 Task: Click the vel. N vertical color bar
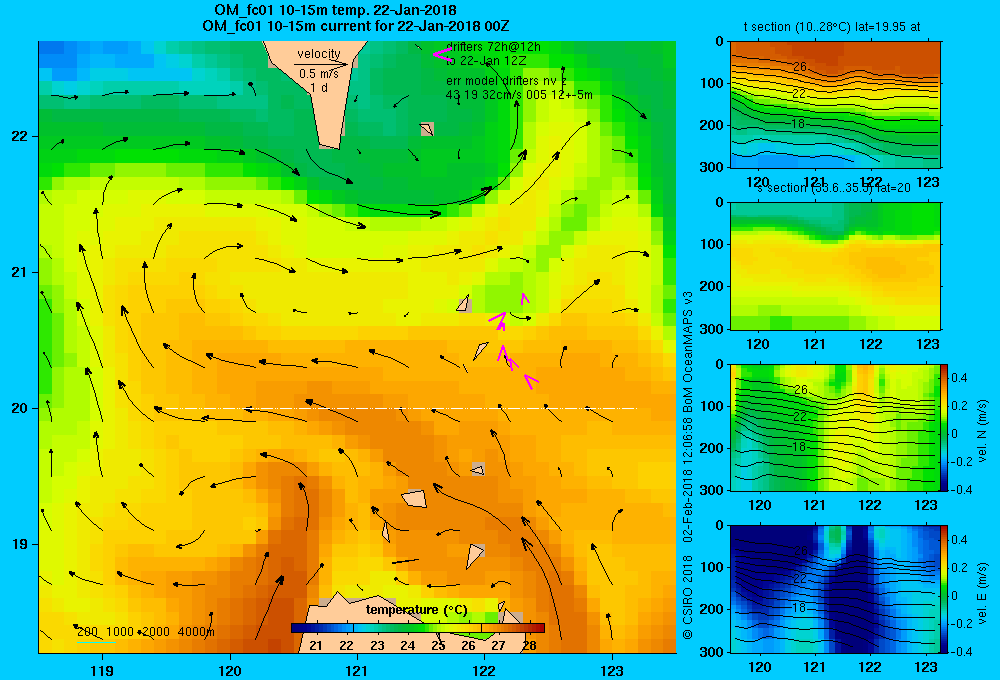pyautogui.click(x=945, y=427)
